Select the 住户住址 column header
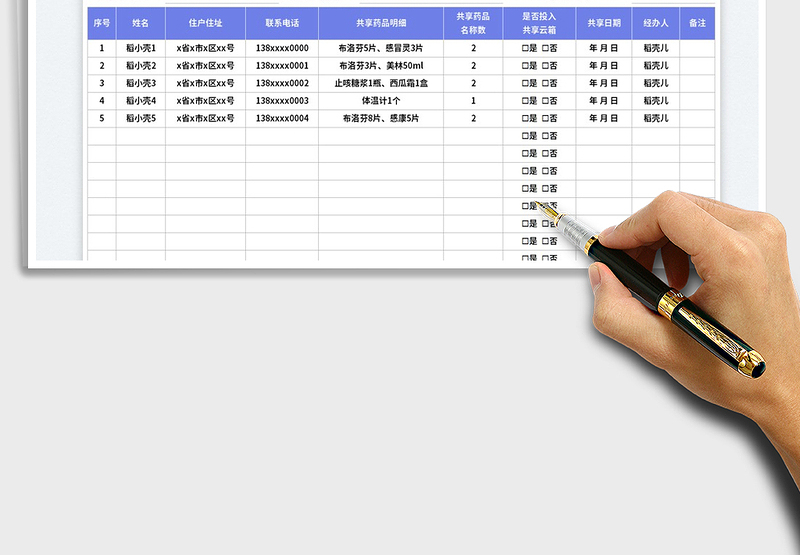Screen dimensions: 800x555 pyautogui.click(x=205, y=23)
